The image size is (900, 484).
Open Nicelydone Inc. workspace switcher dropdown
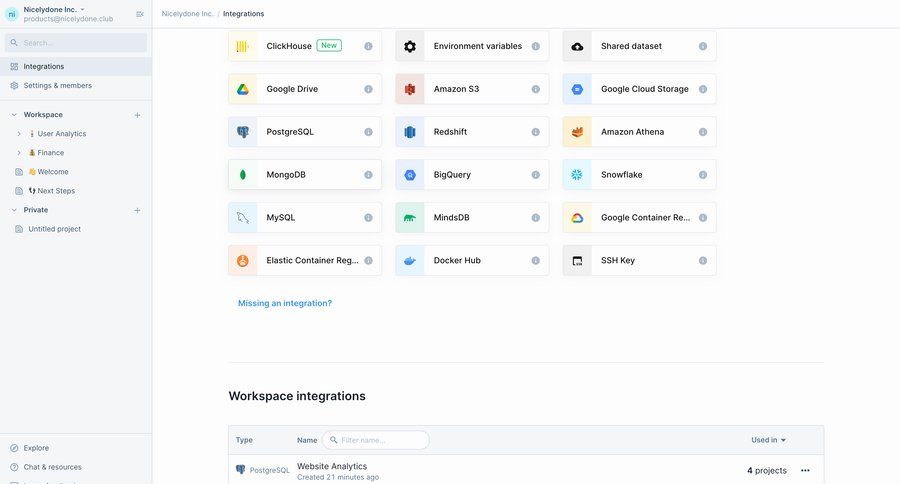click(83, 9)
